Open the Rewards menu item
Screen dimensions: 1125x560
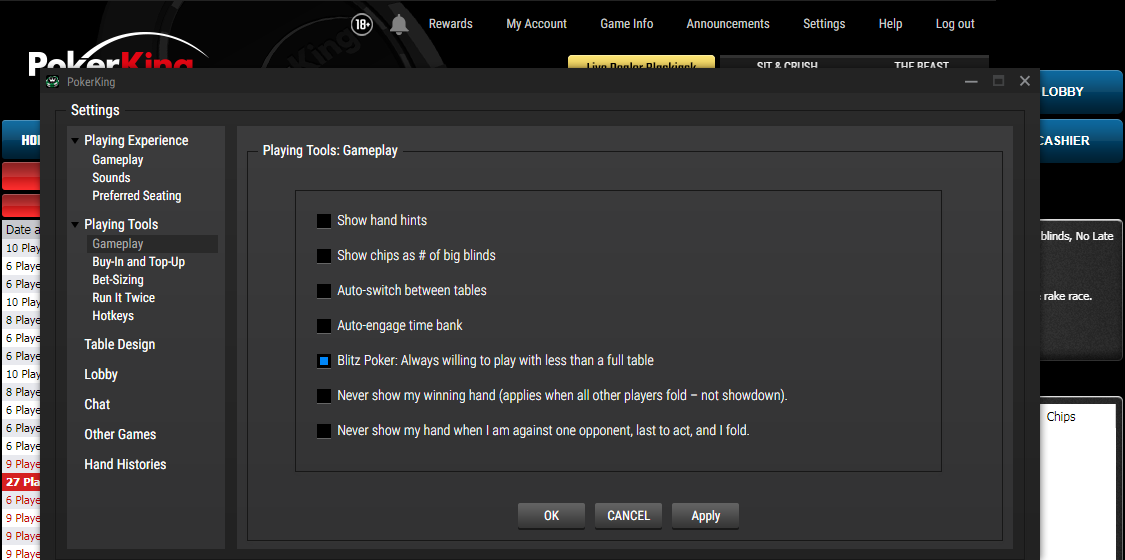[450, 24]
